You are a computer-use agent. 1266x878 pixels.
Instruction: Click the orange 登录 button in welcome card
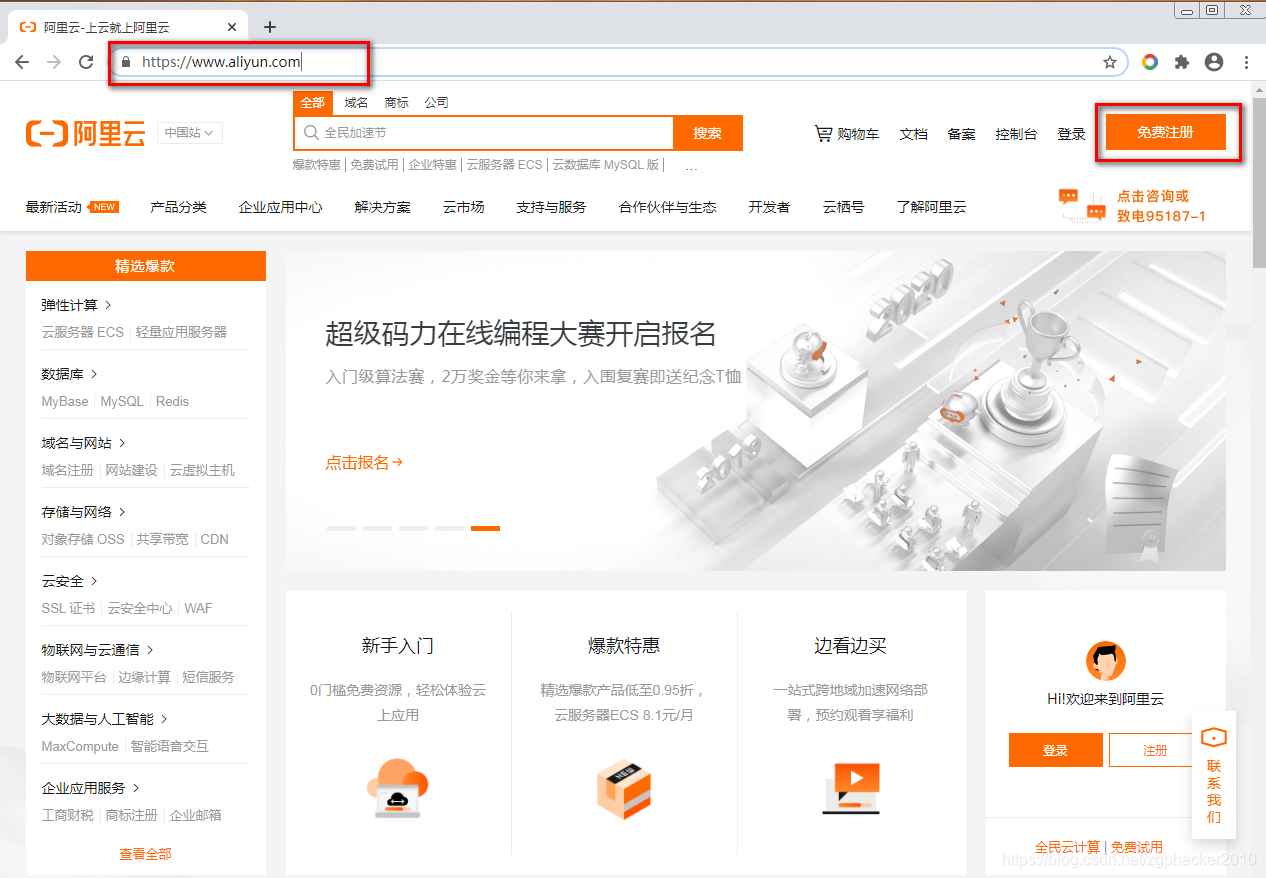point(1056,750)
